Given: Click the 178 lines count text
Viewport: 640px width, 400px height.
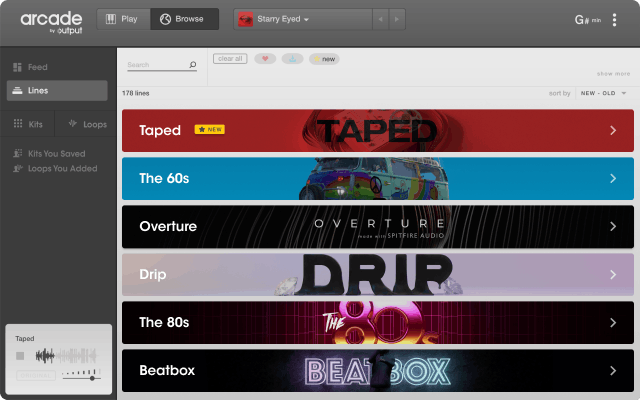Looking at the screenshot, I should 136,93.
